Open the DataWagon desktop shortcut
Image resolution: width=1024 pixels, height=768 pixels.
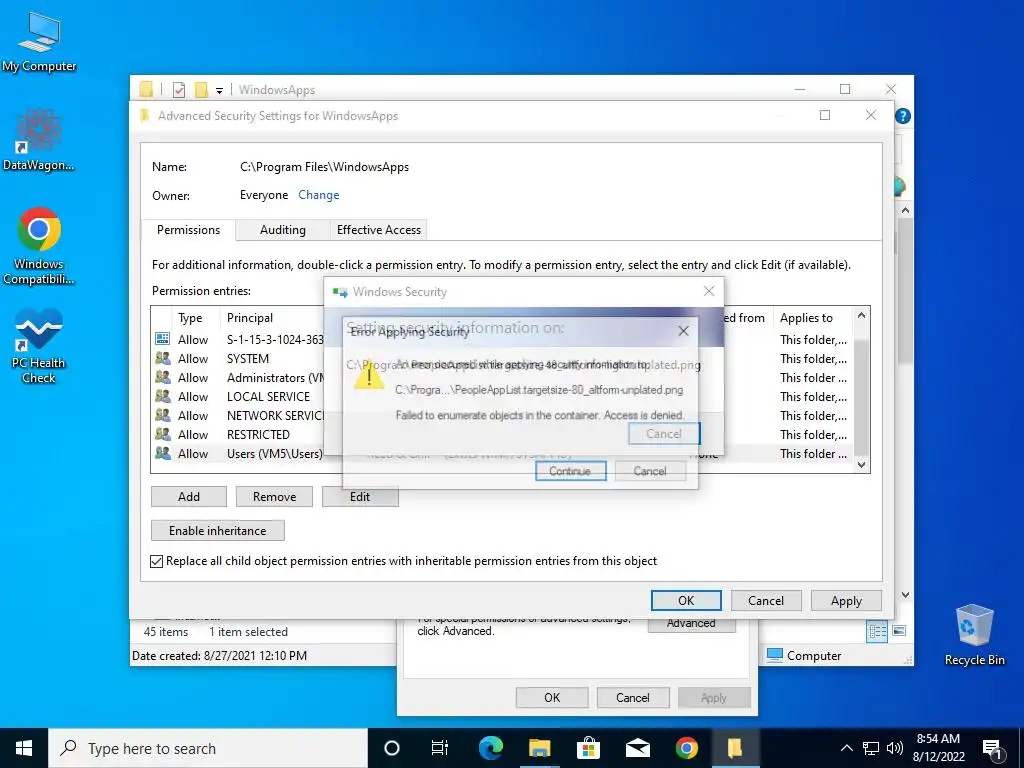39,140
